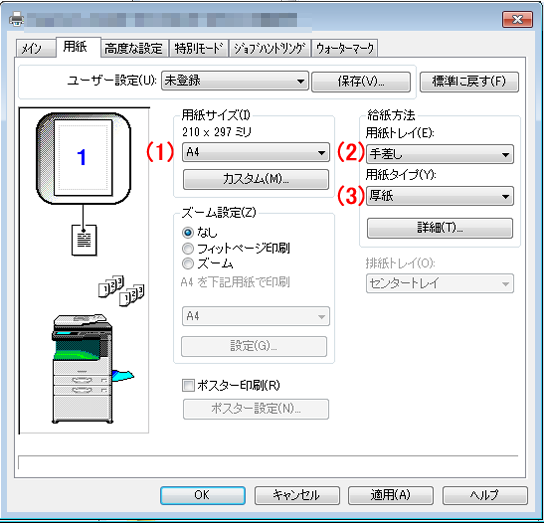
Task: Click the printer icon in the title bar
Action: (16, 19)
